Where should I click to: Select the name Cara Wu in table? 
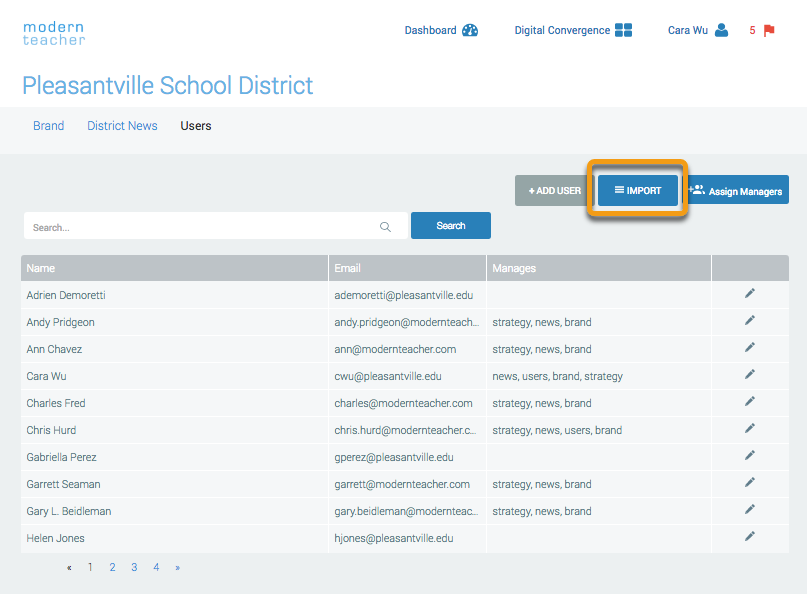46,376
